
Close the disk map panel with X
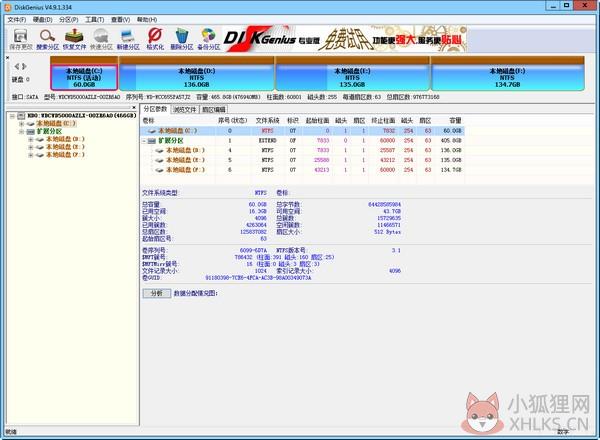8,58
